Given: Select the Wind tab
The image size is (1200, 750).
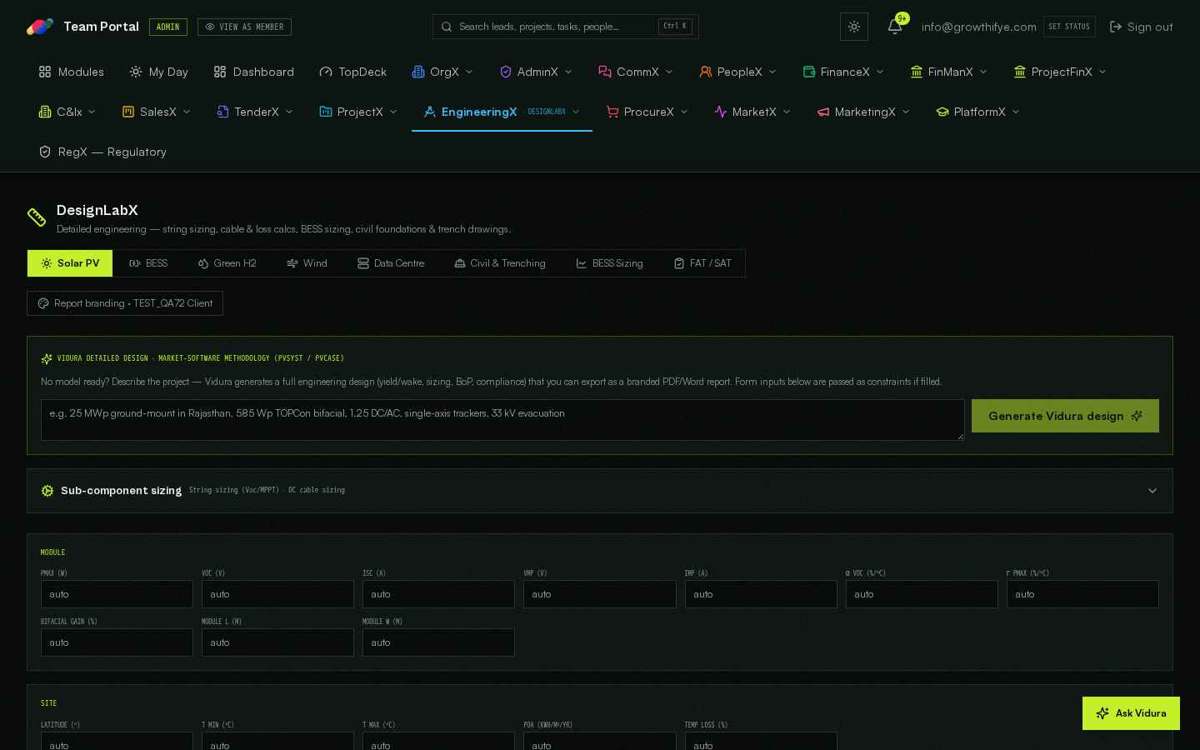Looking at the screenshot, I should point(307,263).
